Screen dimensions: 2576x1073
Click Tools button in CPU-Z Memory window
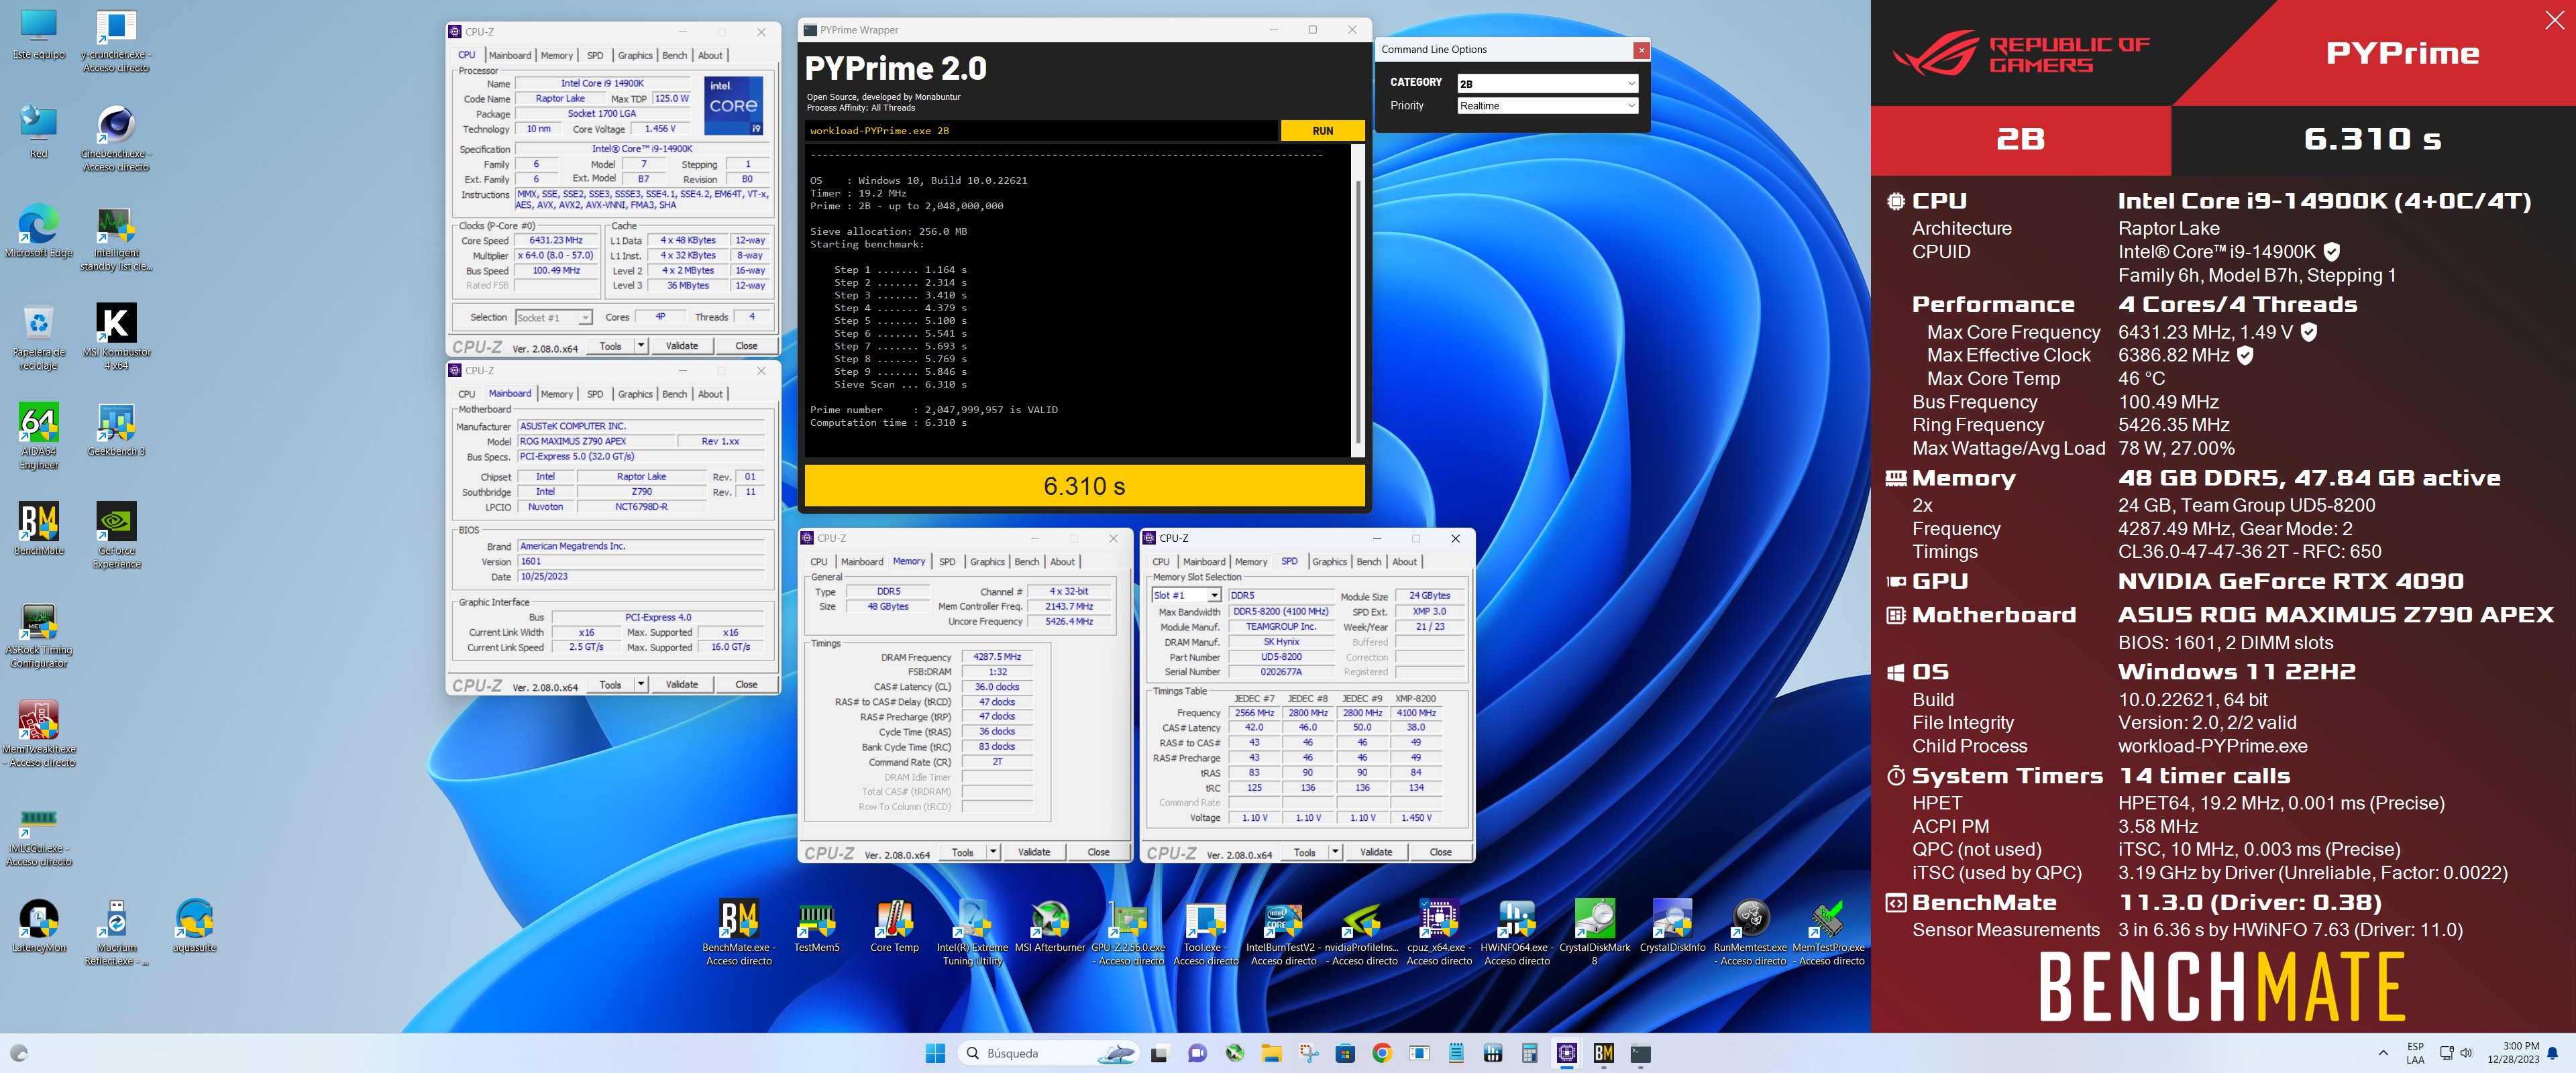(962, 852)
